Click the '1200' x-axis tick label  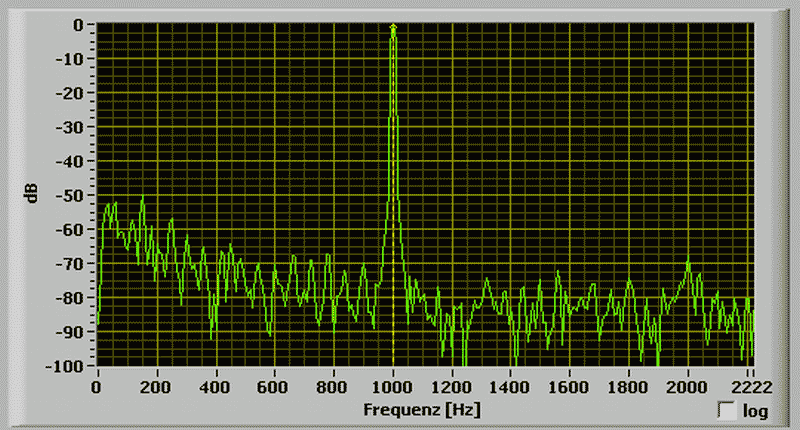tap(451, 388)
